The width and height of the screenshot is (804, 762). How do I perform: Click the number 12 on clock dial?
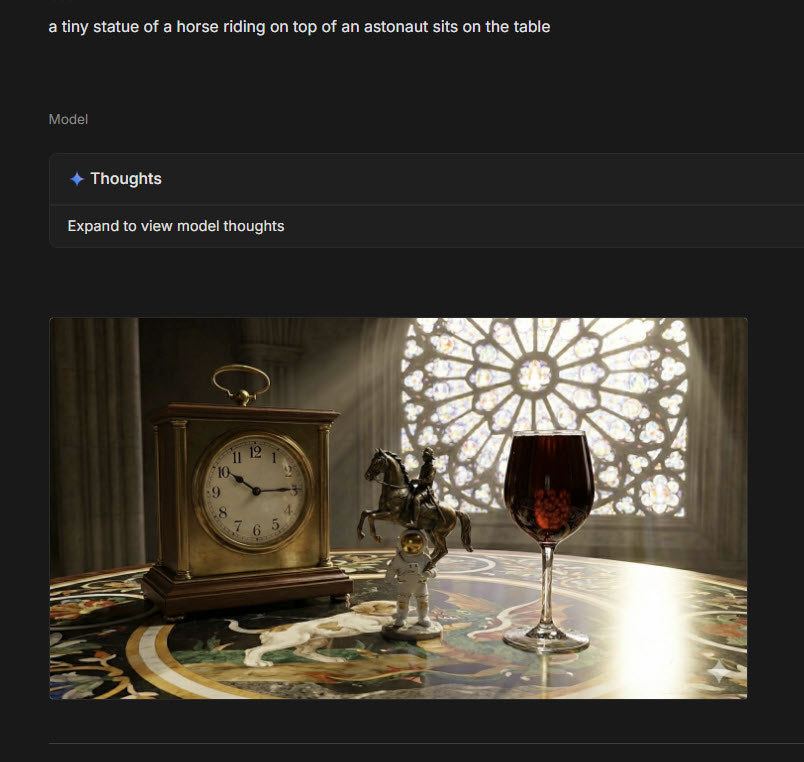pos(255,452)
